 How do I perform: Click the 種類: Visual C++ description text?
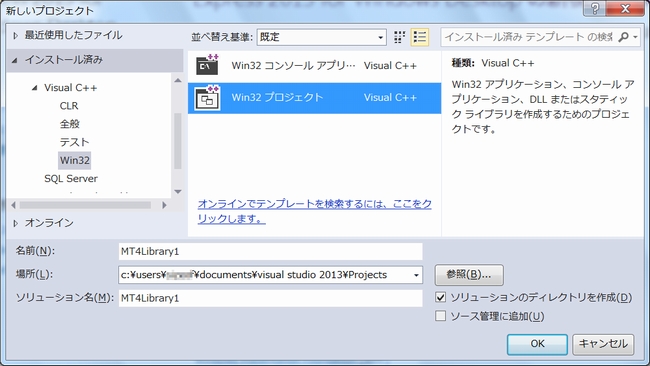[x=493, y=63]
